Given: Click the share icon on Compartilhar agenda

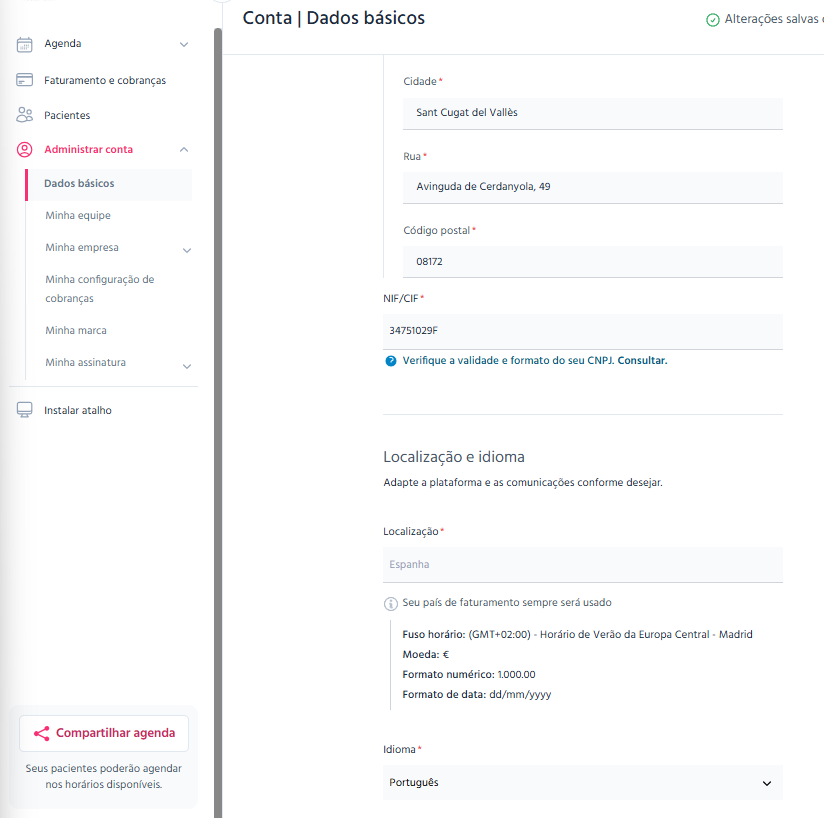Looking at the screenshot, I should [x=42, y=733].
